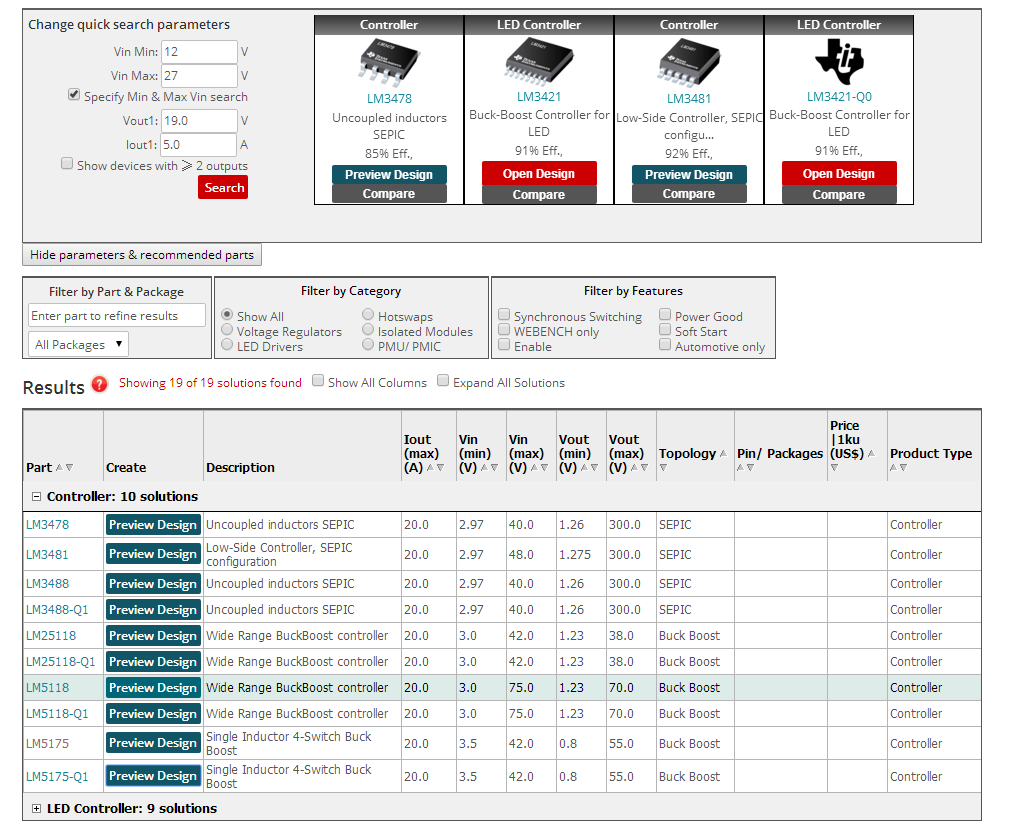1025x830 pixels.
Task: Click the red Search button
Action: click(223, 188)
